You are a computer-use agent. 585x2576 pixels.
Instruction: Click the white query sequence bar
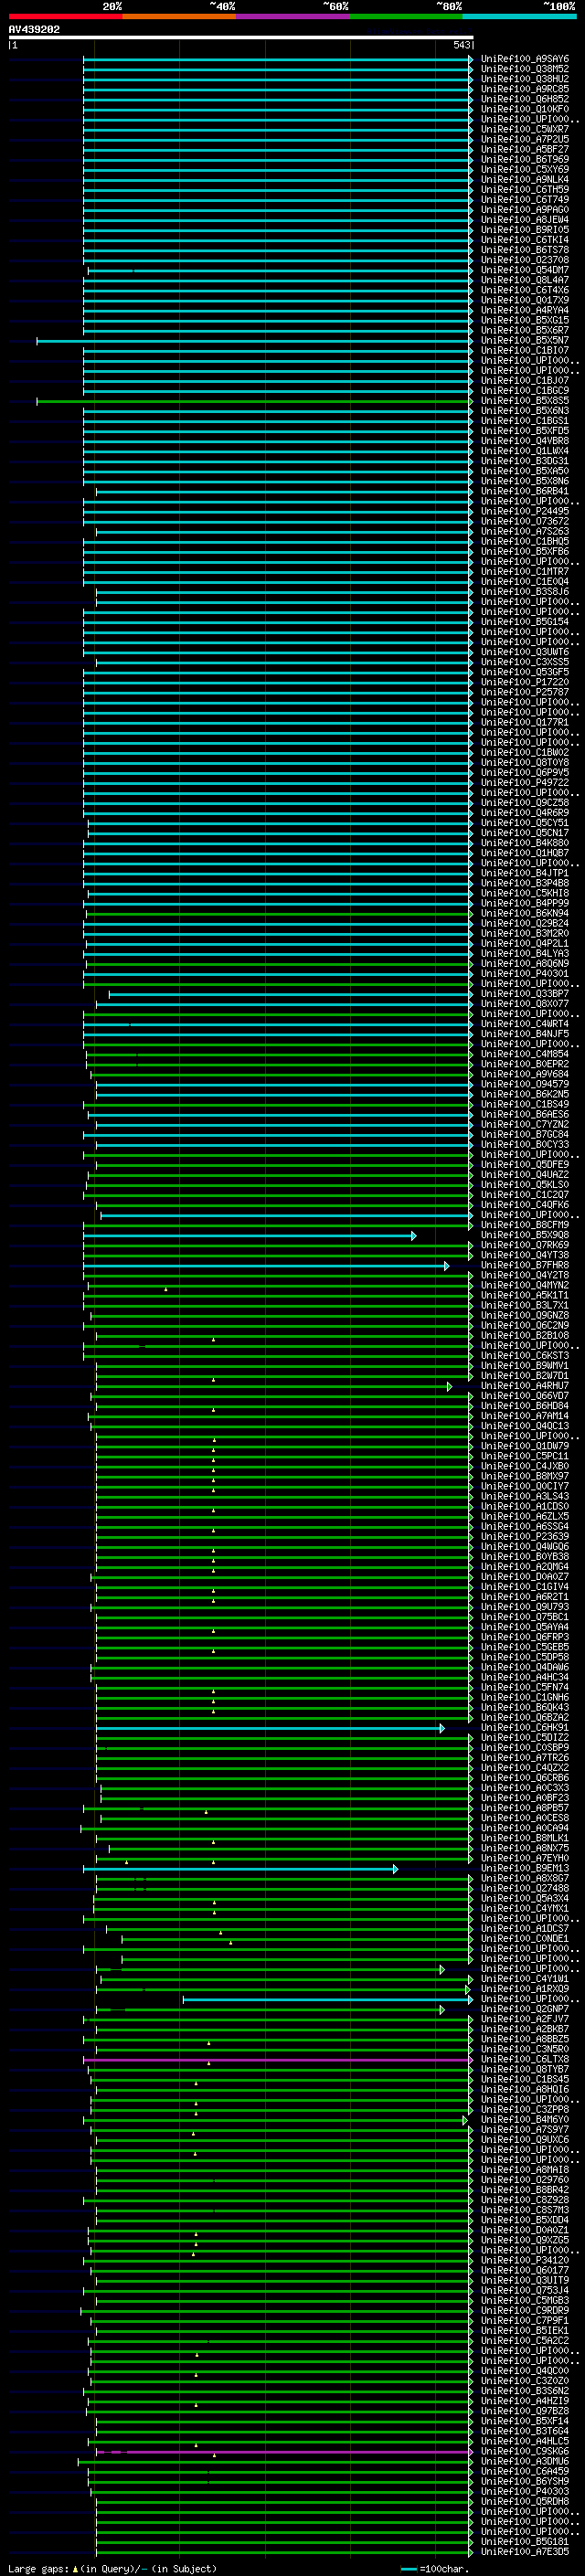(x=241, y=37)
